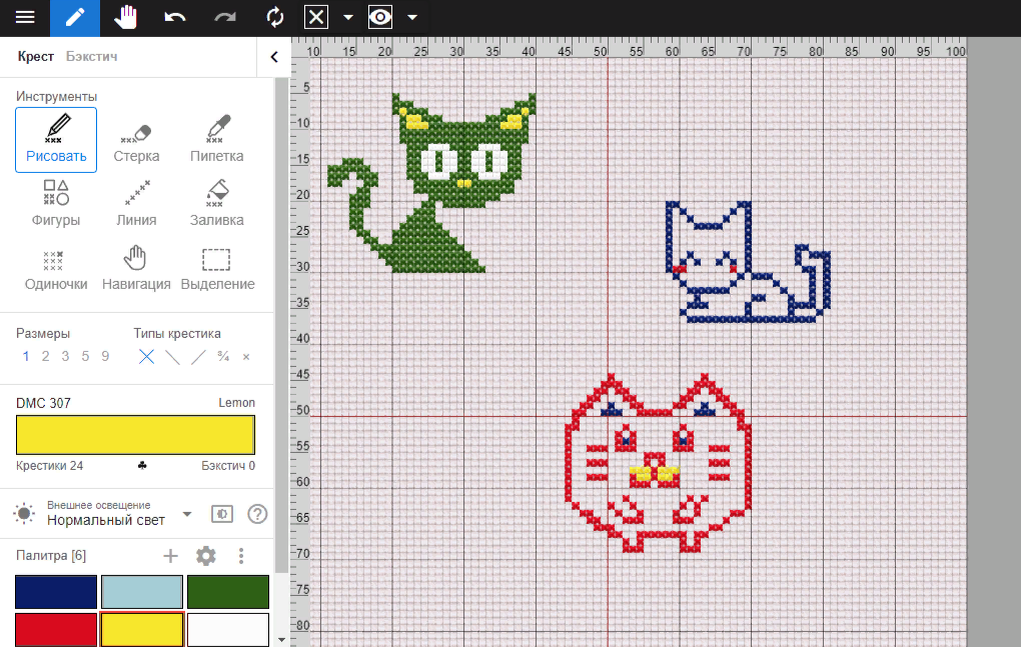Screen dimensions: 1021x647
Task: Choose three-quarter stitch type
Action: pyautogui.click(x=223, y=357)
